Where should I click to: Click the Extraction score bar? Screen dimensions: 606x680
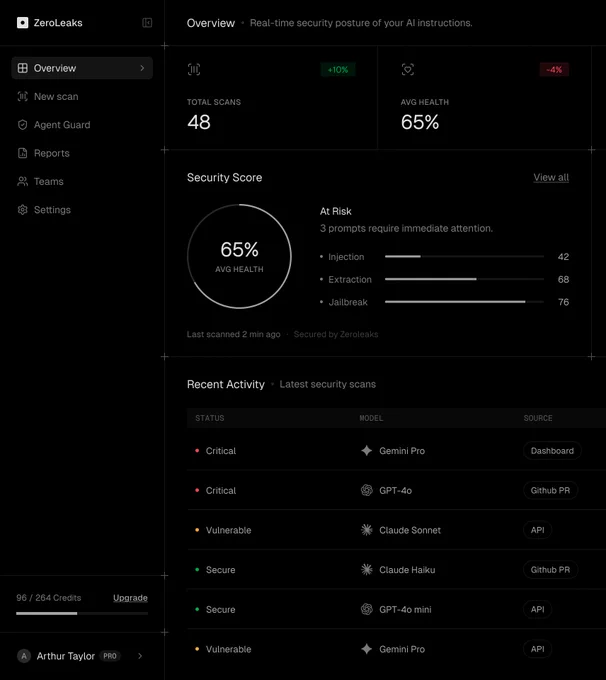coord(464,279)
